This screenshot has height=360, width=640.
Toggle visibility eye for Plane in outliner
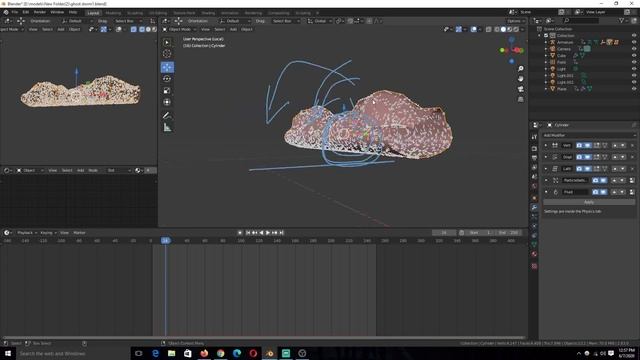coord(634,89)
